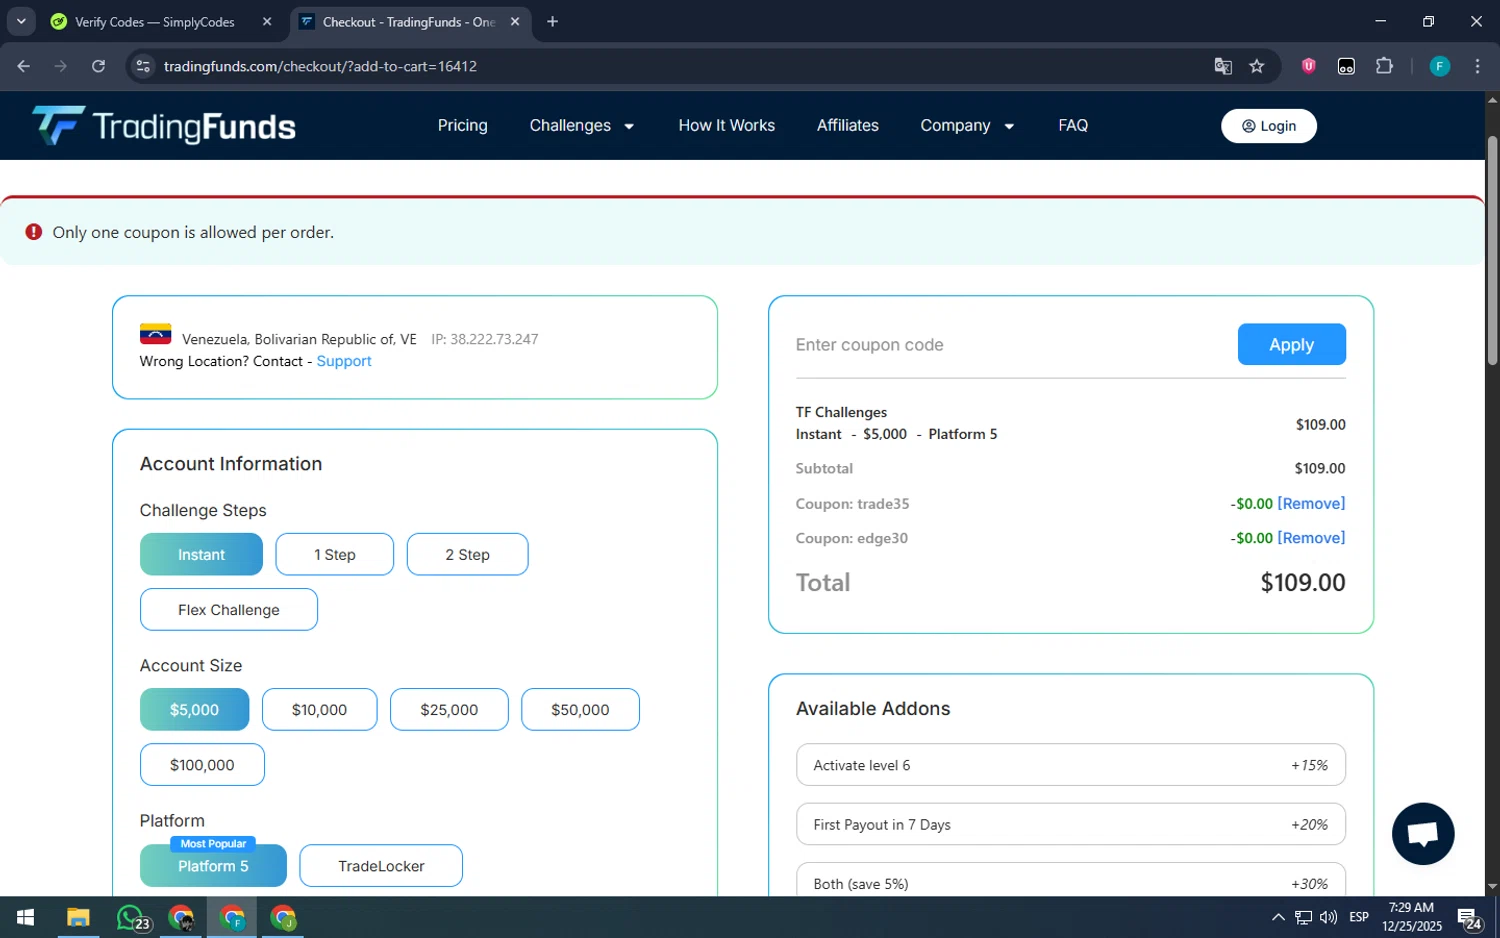
Task: Select Platform 5 as platform
Action: pos(213,865)
